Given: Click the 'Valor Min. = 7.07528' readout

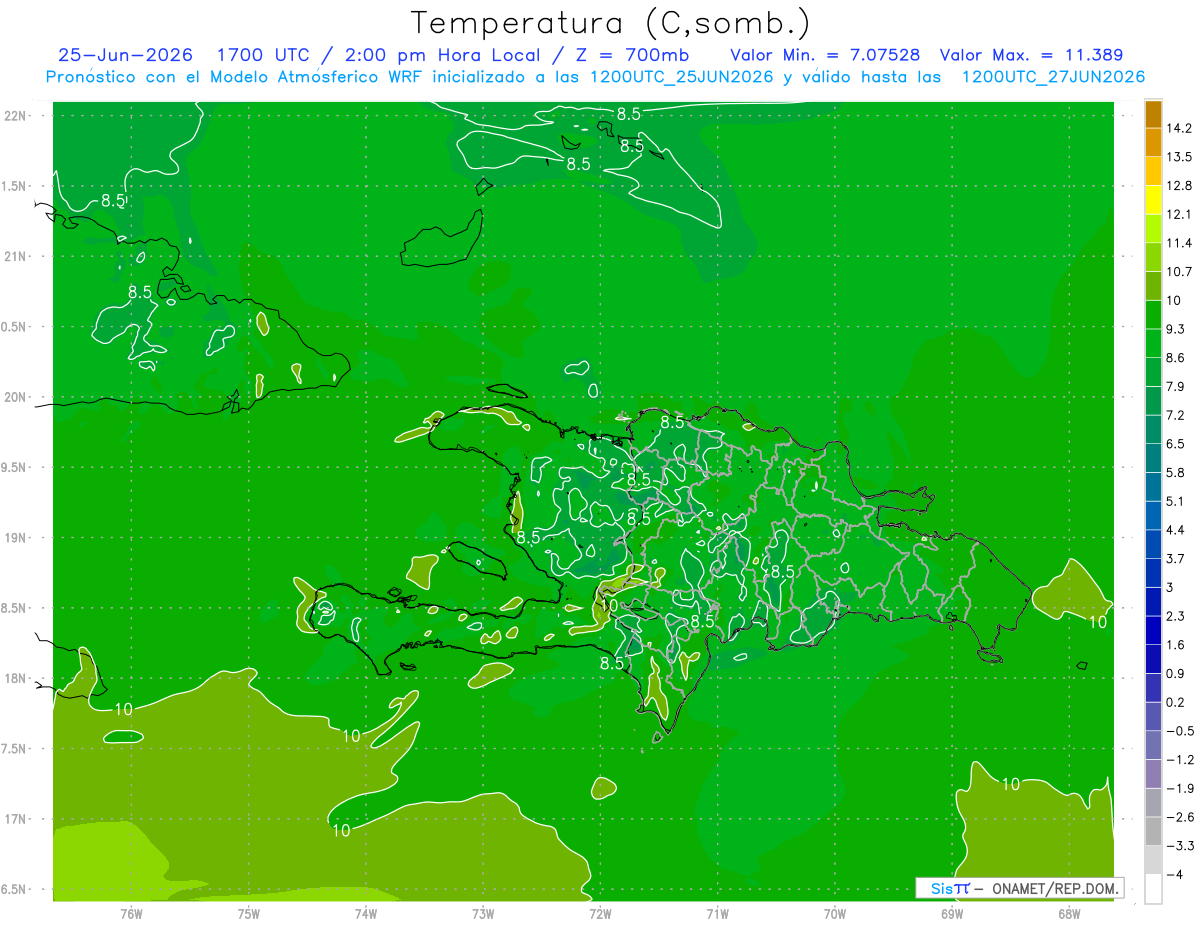Looking at the screenshot, I should (825, 56).
